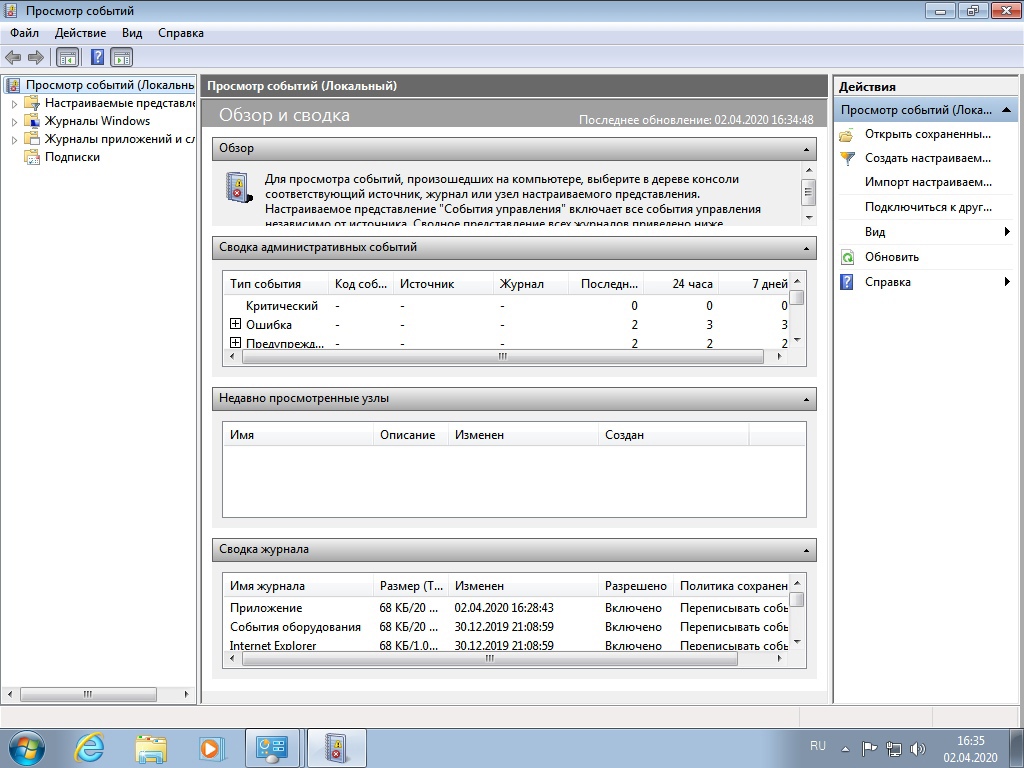Click the show/hide console tree toolbar icon
The image size is (1024, 768).
68,58
